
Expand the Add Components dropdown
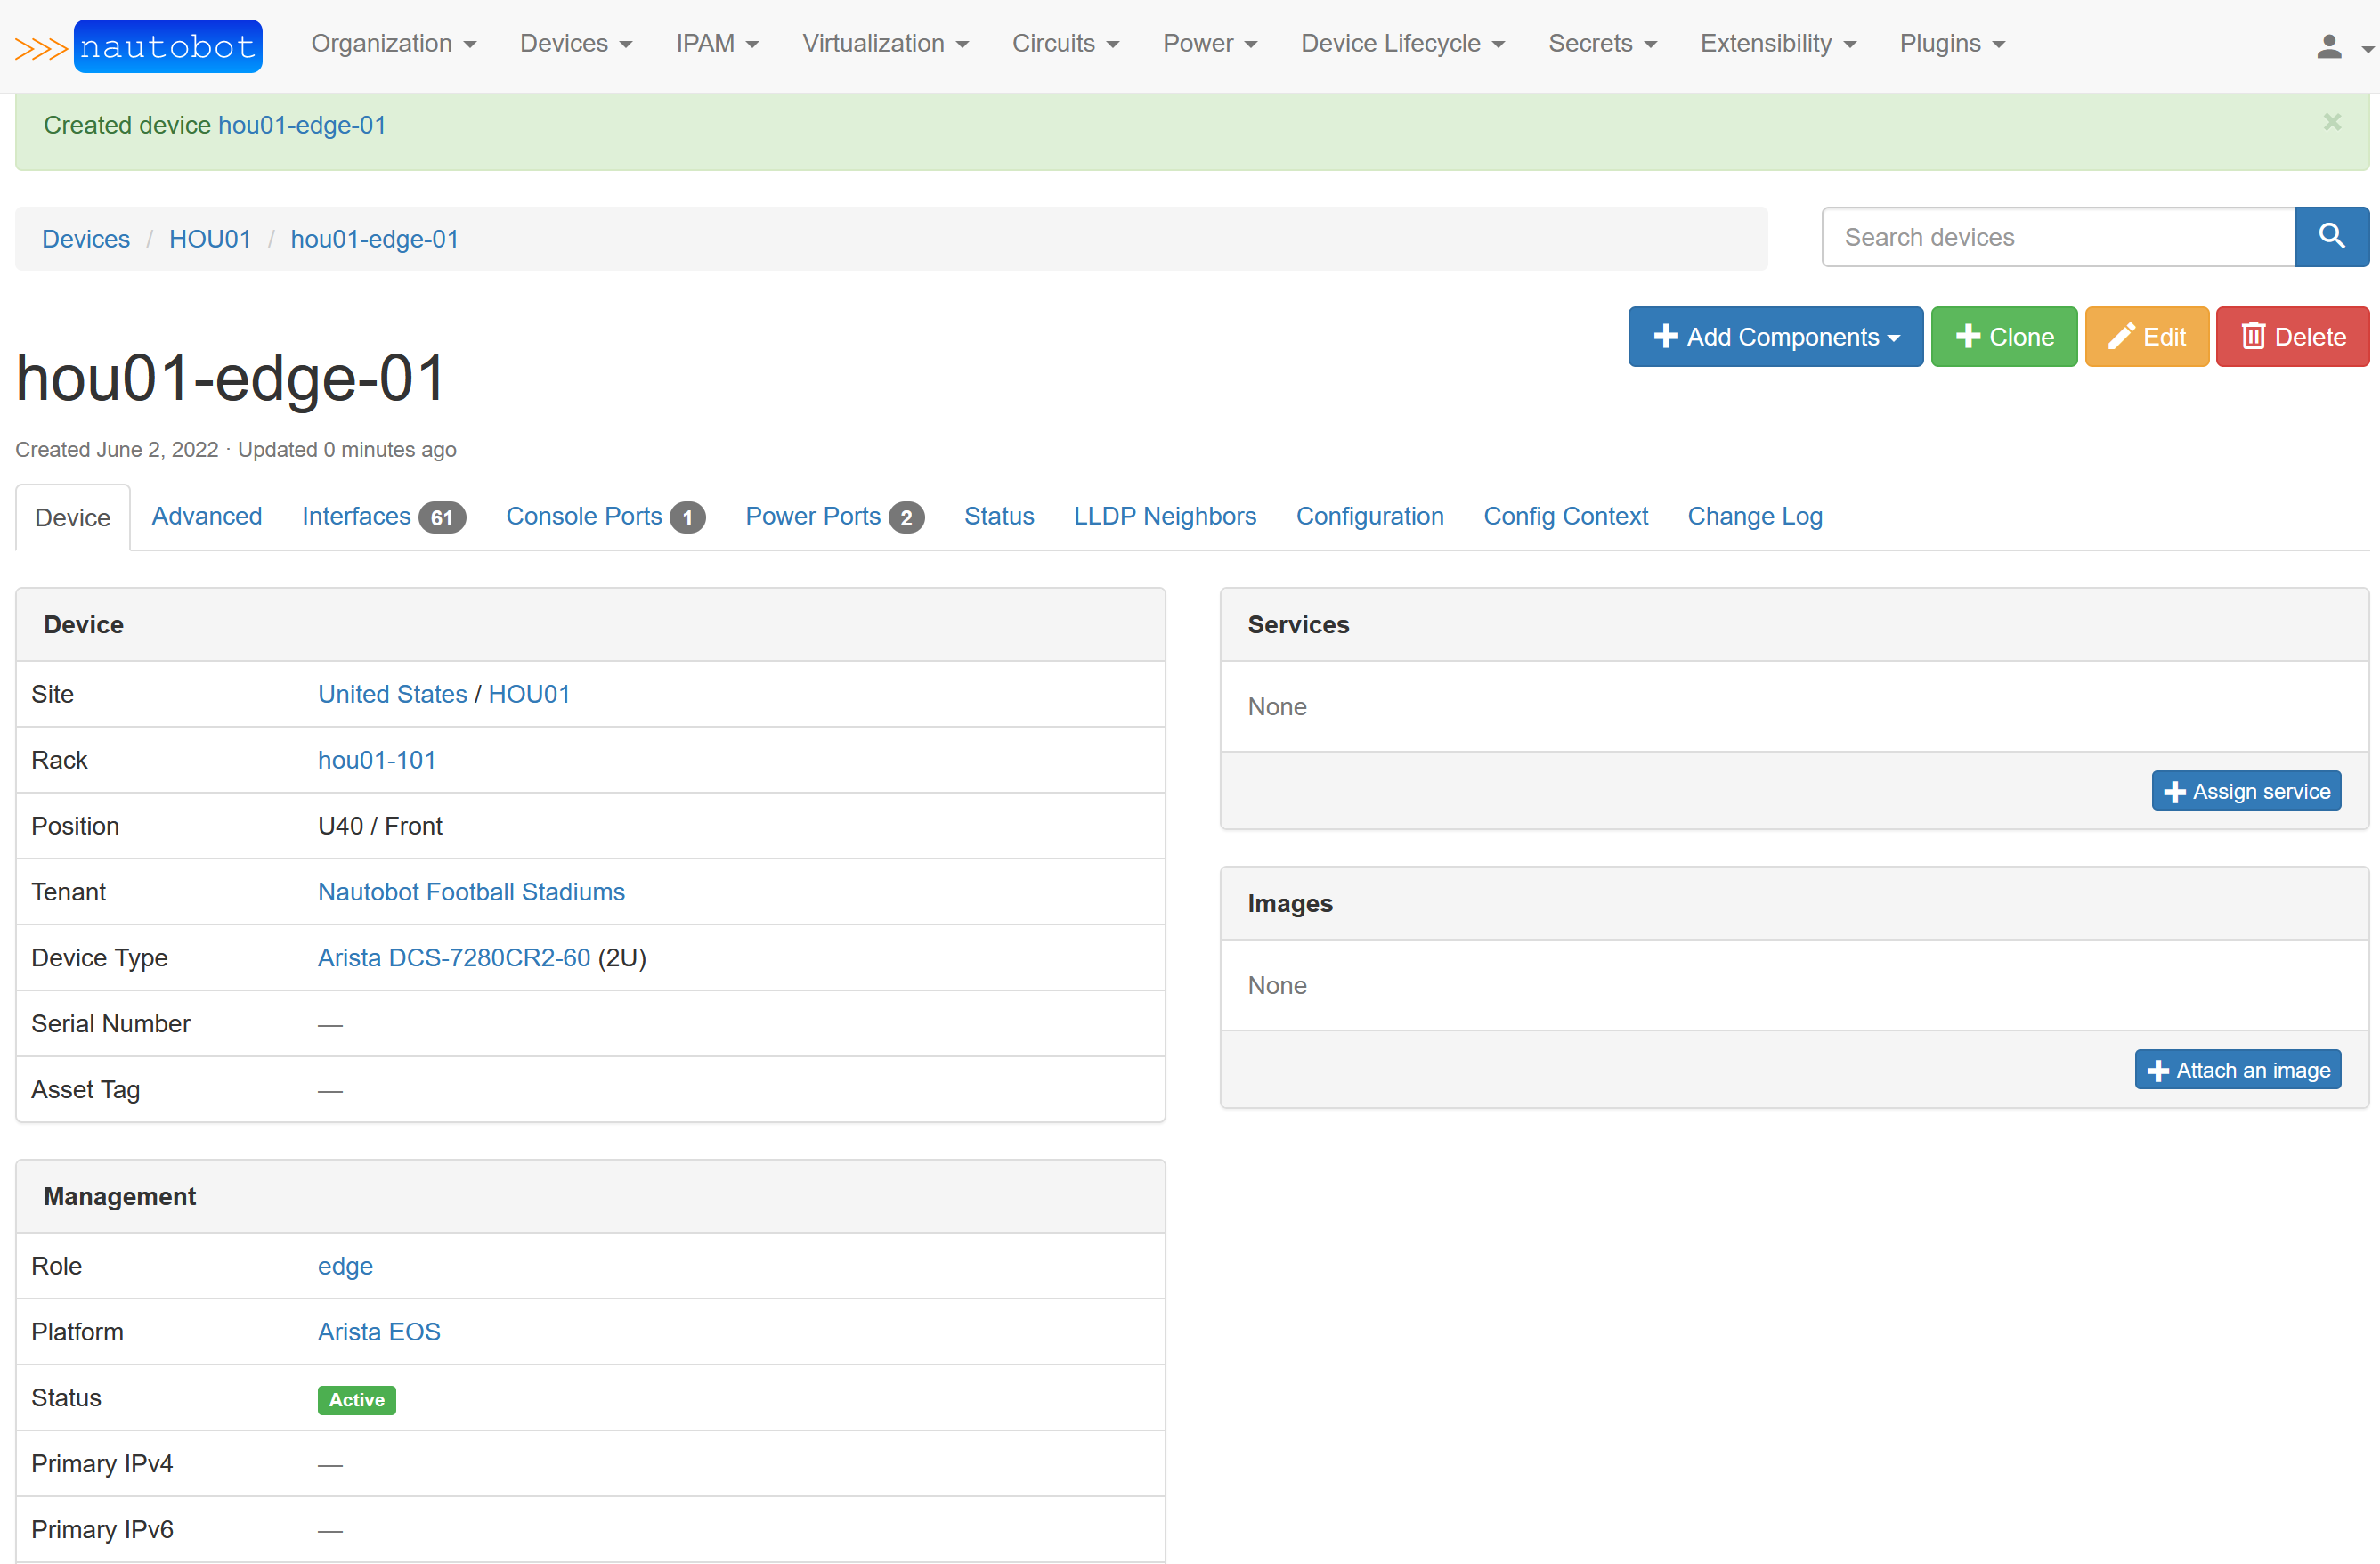tap(1775, 337)
